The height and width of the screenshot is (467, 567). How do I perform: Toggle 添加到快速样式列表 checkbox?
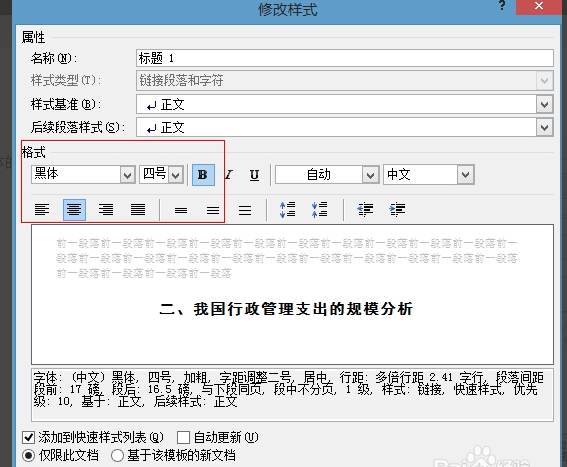click(29, 437)
